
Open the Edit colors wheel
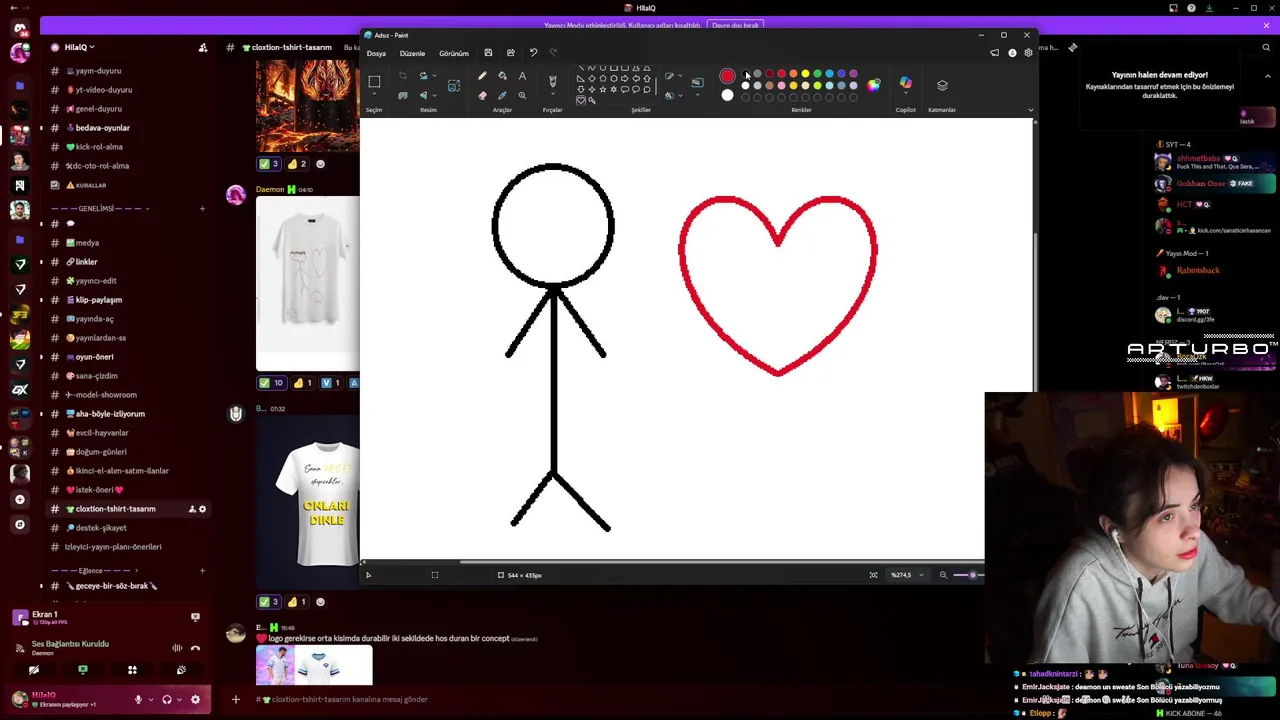874,85
